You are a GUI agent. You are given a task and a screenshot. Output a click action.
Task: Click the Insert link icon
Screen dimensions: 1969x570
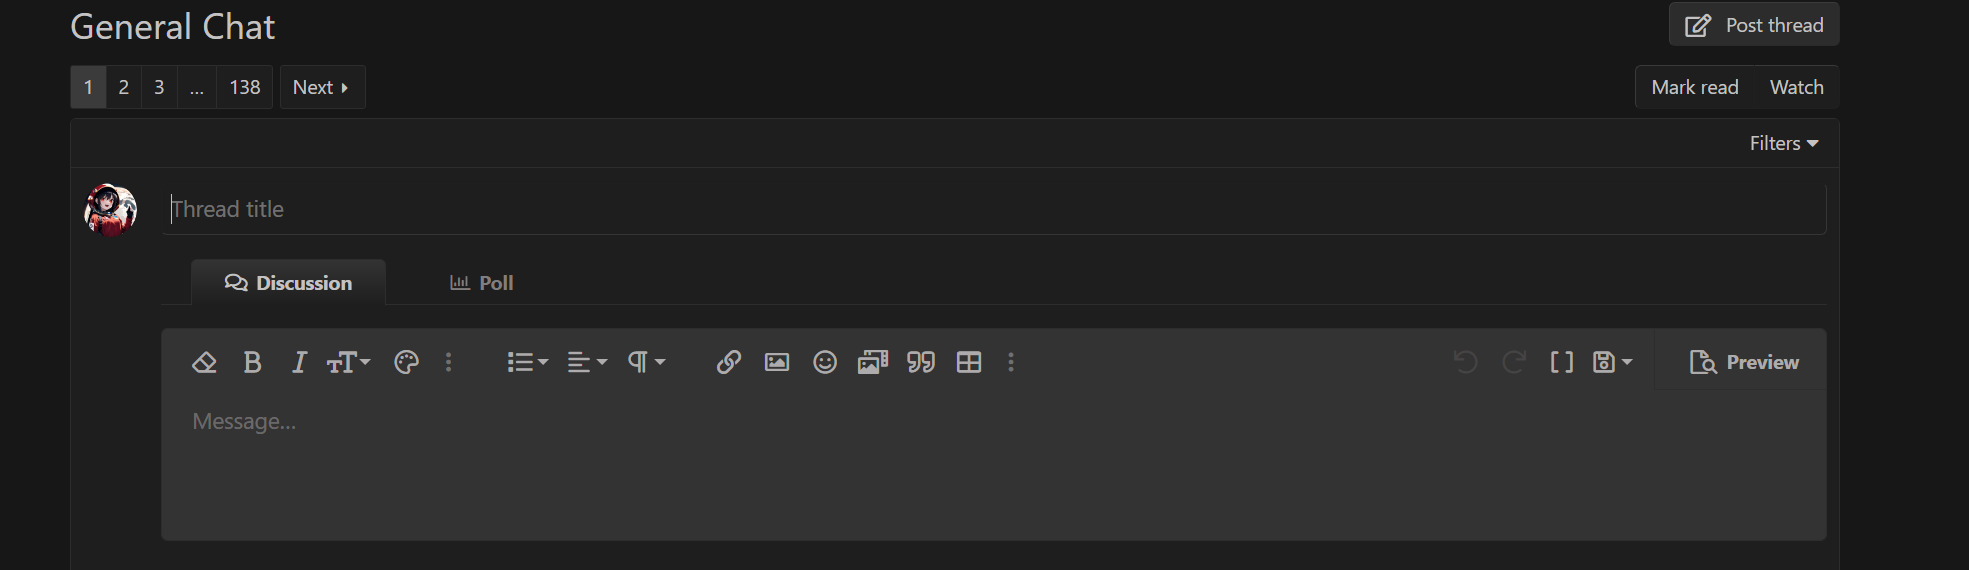pyautogui.click(x=728, y=362)
